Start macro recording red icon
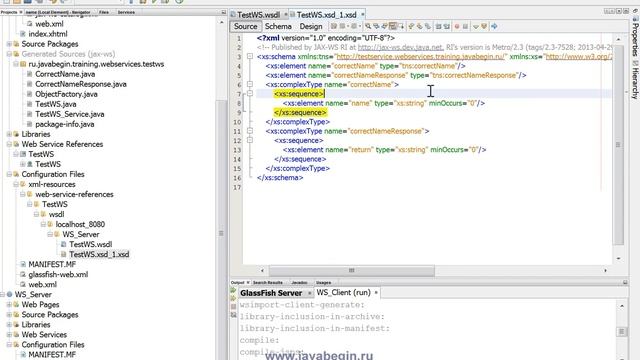Screen dimensions: 640x360 click(457, 26)
